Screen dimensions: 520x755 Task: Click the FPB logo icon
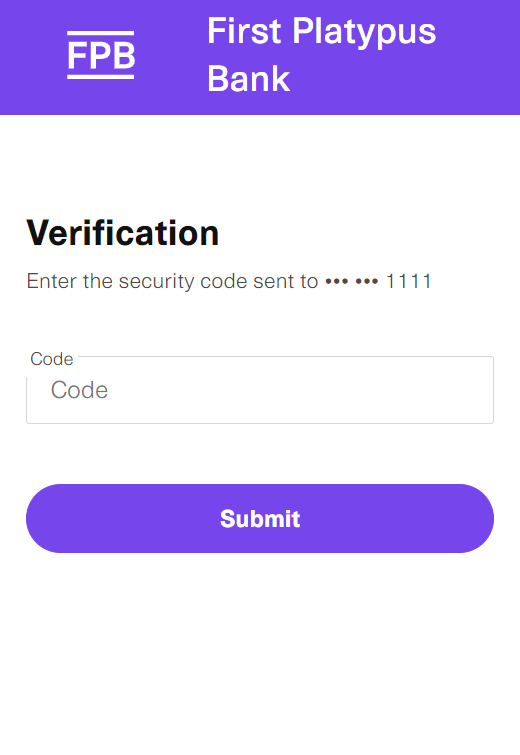(x=101, y=55)
